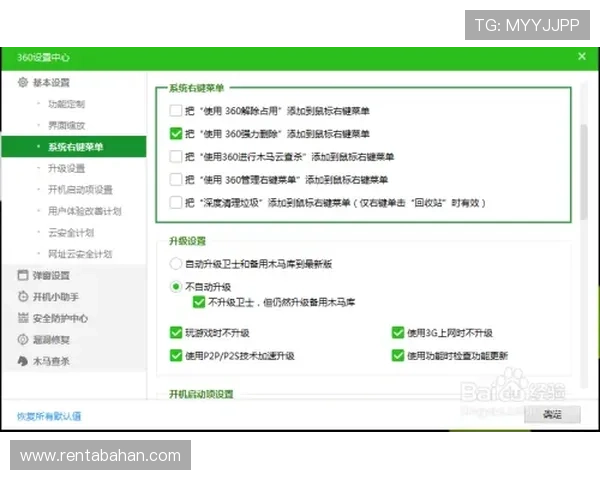Check 使用360管理右键菜单 option

[x=176, y=180]
